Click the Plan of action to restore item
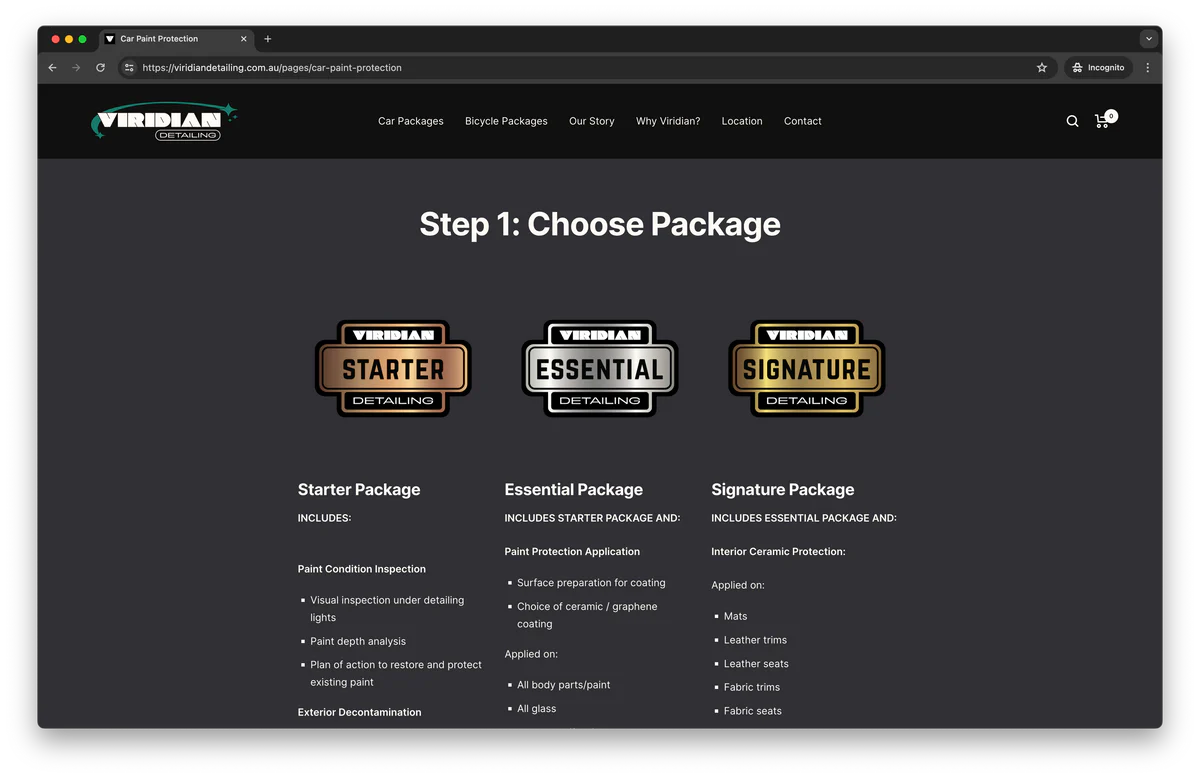The image size is (1200, 778). click(396, 673)
